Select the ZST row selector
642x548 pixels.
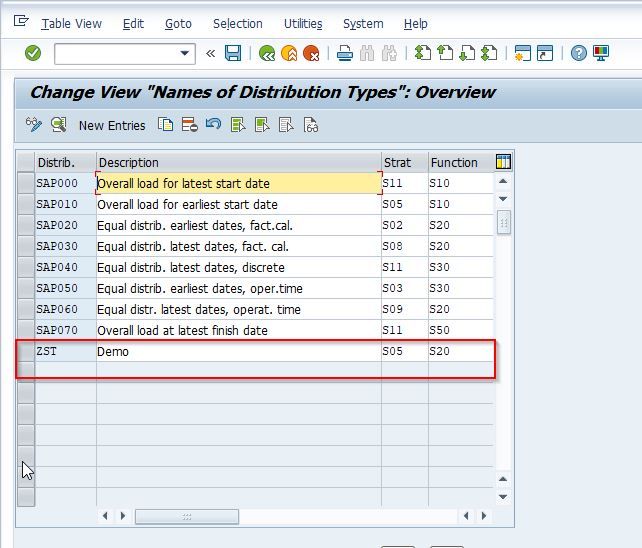tap(26, 351)
